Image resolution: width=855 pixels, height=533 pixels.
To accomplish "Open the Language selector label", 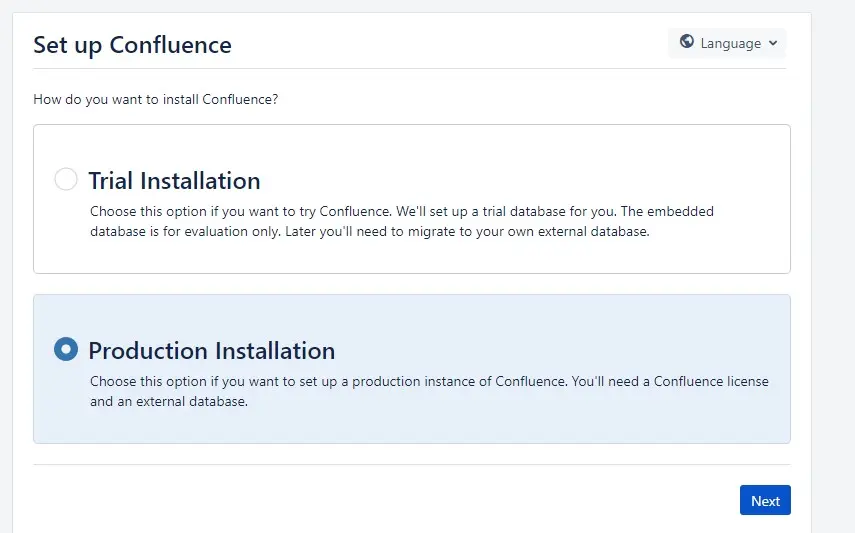I will tap(730, 44).
